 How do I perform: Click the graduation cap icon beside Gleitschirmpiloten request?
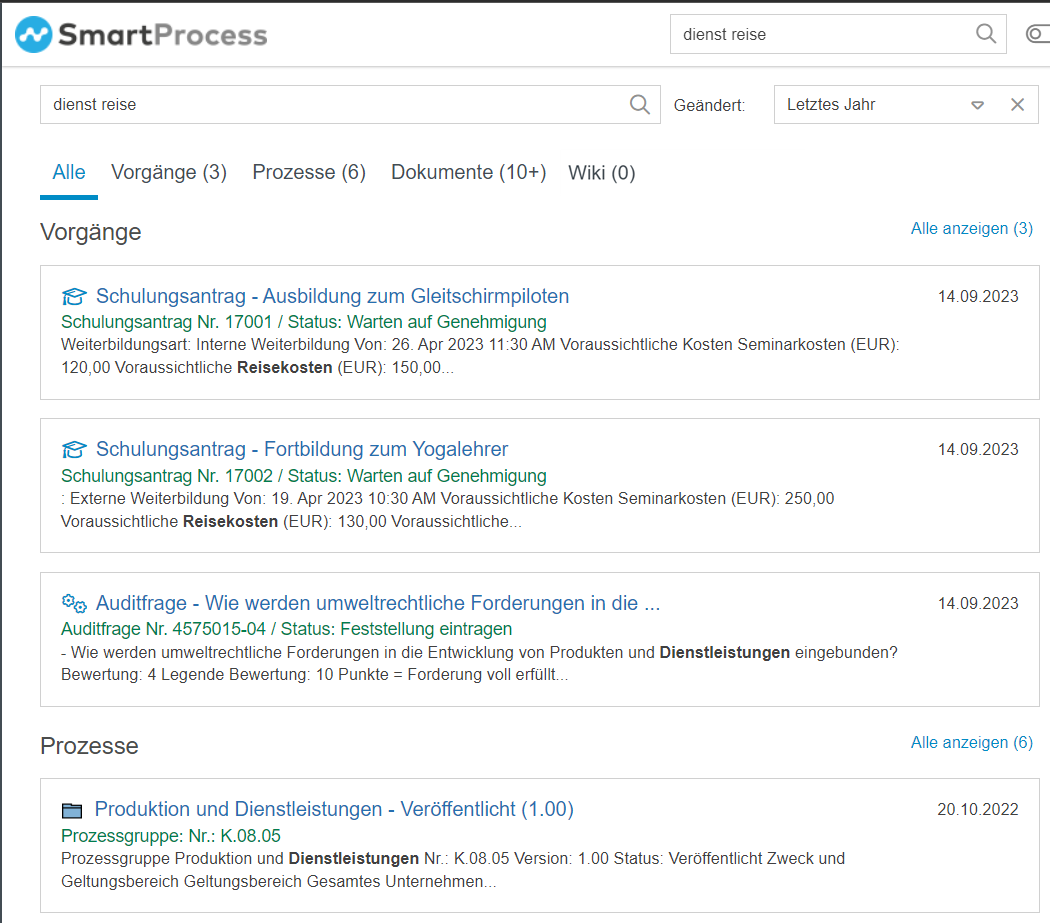(74, 296)
